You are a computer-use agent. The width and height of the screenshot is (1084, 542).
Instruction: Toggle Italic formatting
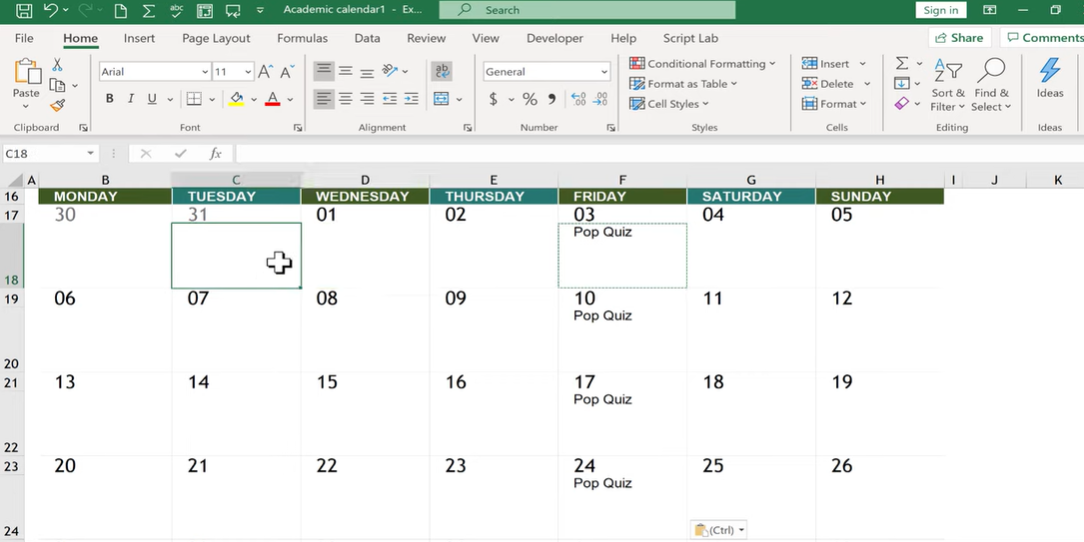(131, 99)
